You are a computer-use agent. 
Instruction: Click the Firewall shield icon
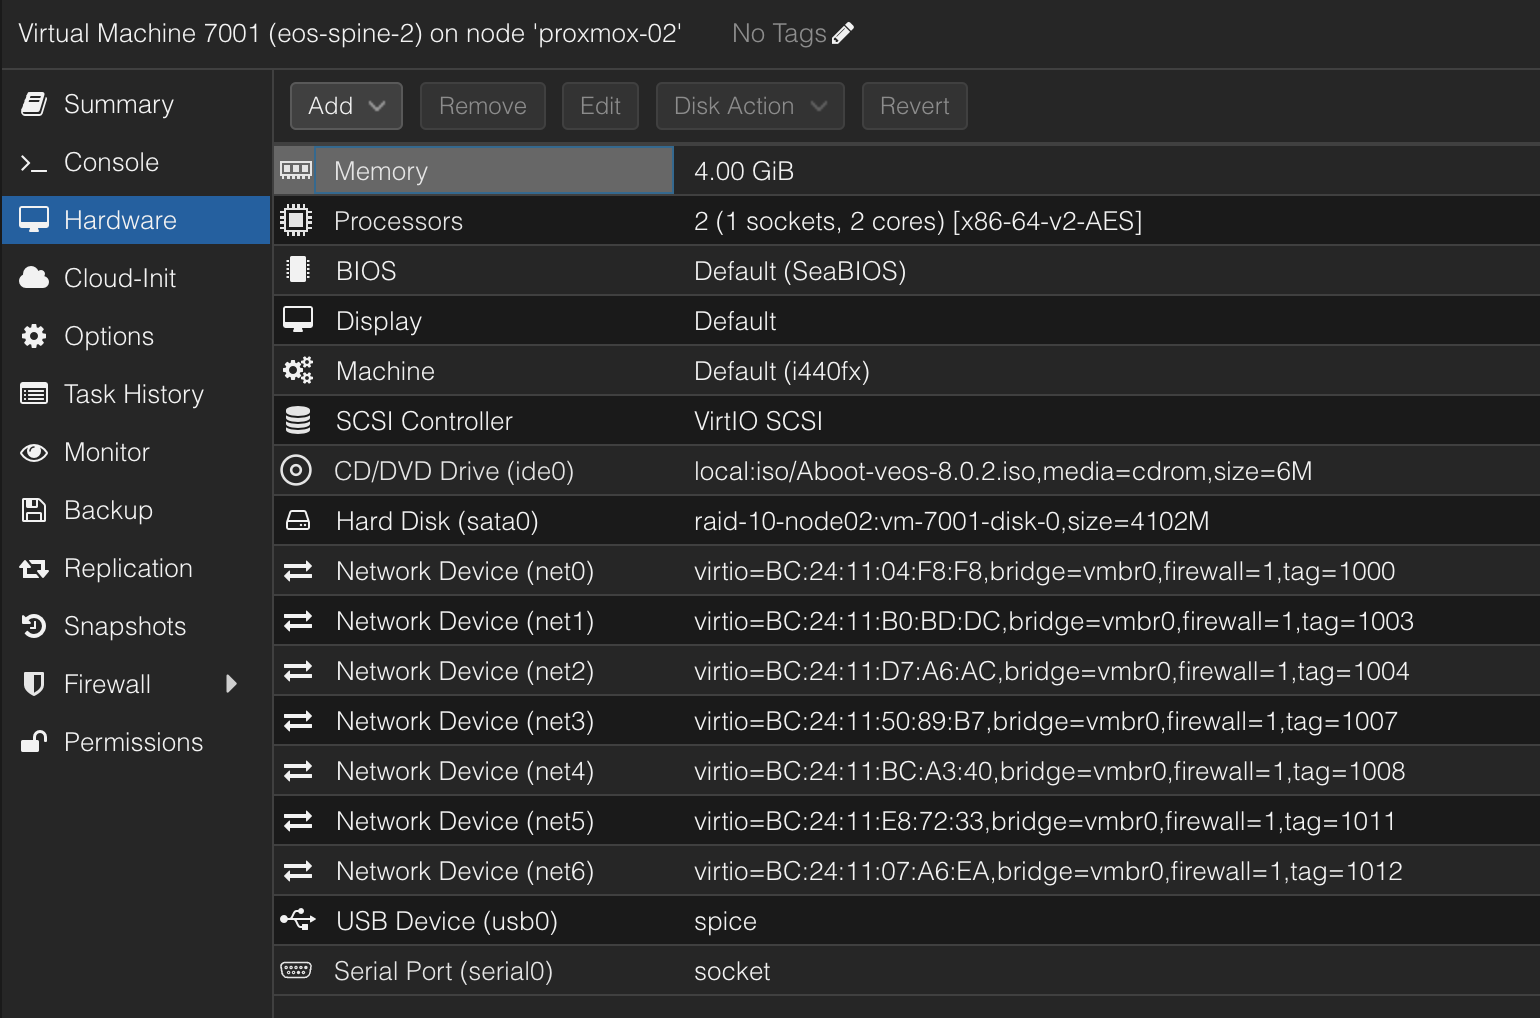(34, 684)
